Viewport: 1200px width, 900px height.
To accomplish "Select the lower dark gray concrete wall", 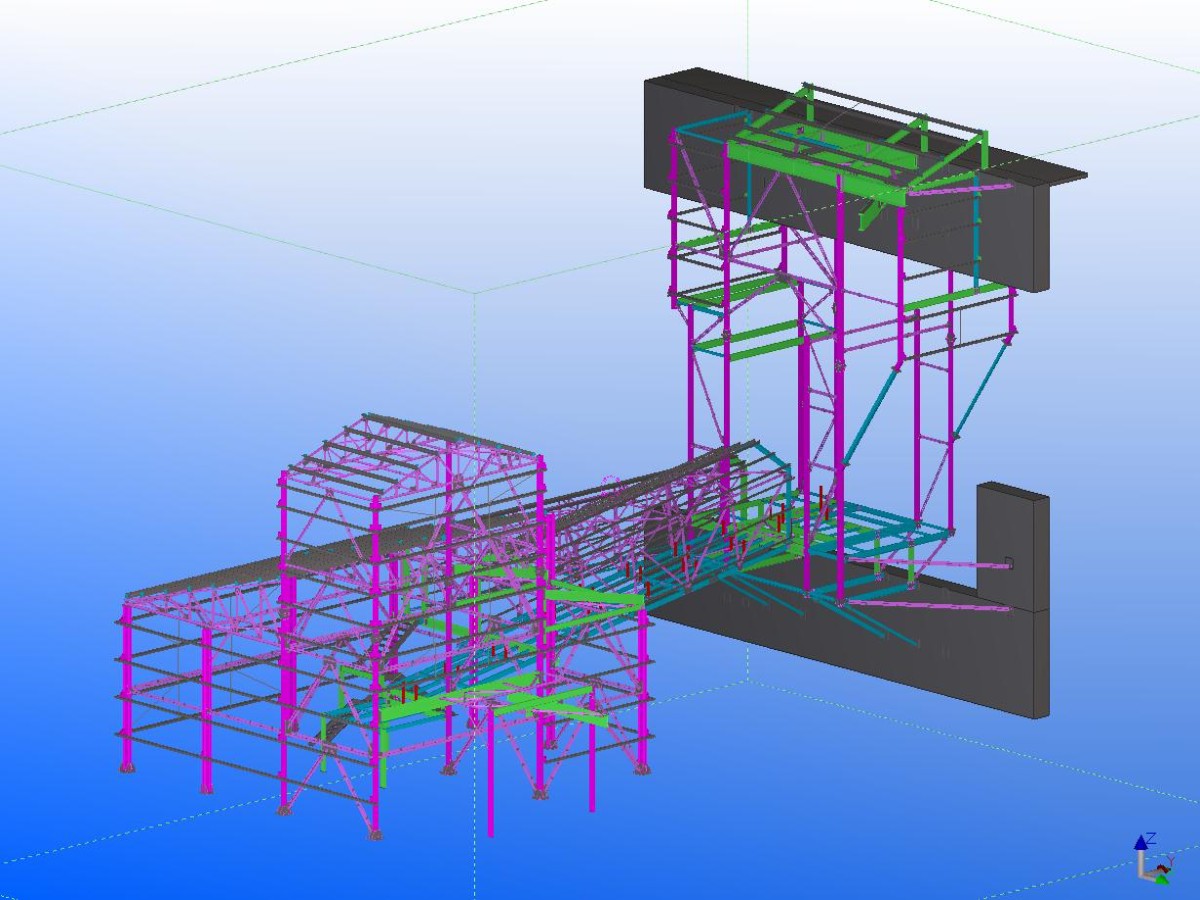I will click(900, 650).
